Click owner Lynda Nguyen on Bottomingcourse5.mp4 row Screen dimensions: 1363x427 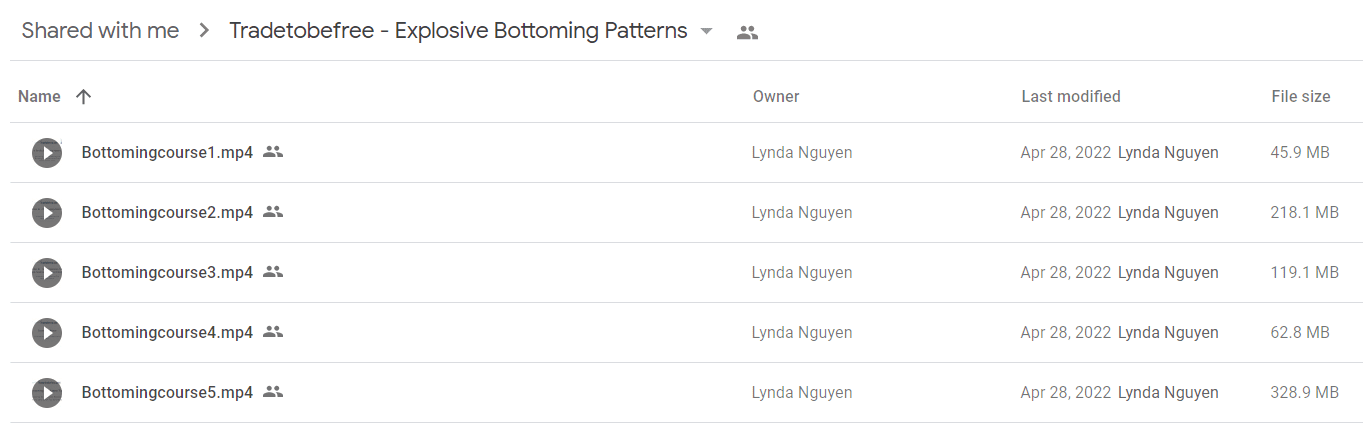point(802,393)
